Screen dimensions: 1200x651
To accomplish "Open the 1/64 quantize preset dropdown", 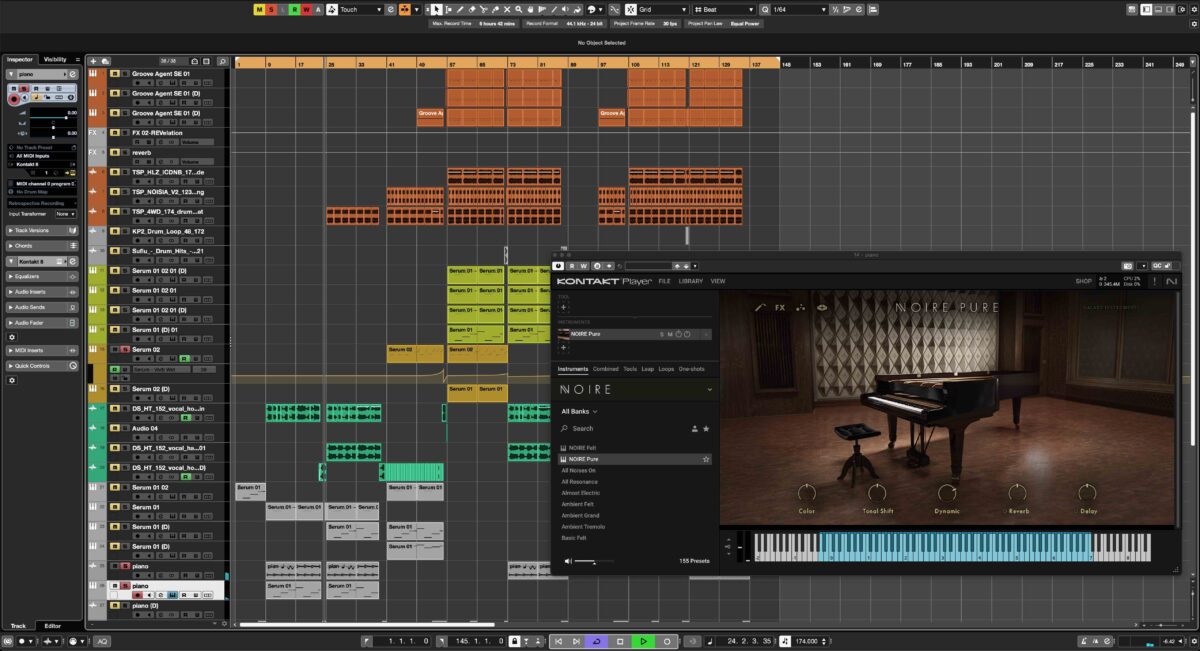I will [798, 9].
